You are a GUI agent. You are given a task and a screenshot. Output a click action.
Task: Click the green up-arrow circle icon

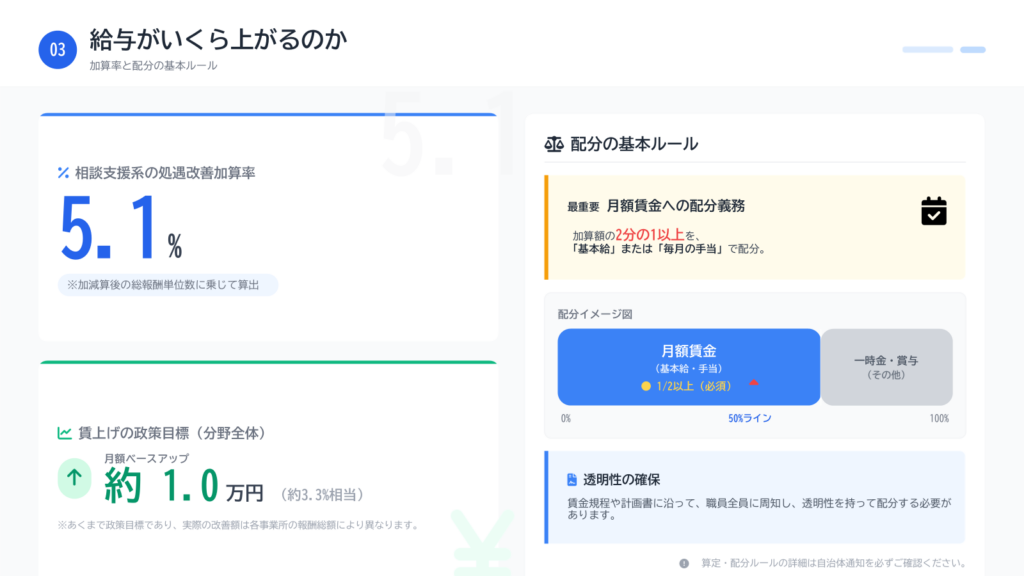[73, 478]
